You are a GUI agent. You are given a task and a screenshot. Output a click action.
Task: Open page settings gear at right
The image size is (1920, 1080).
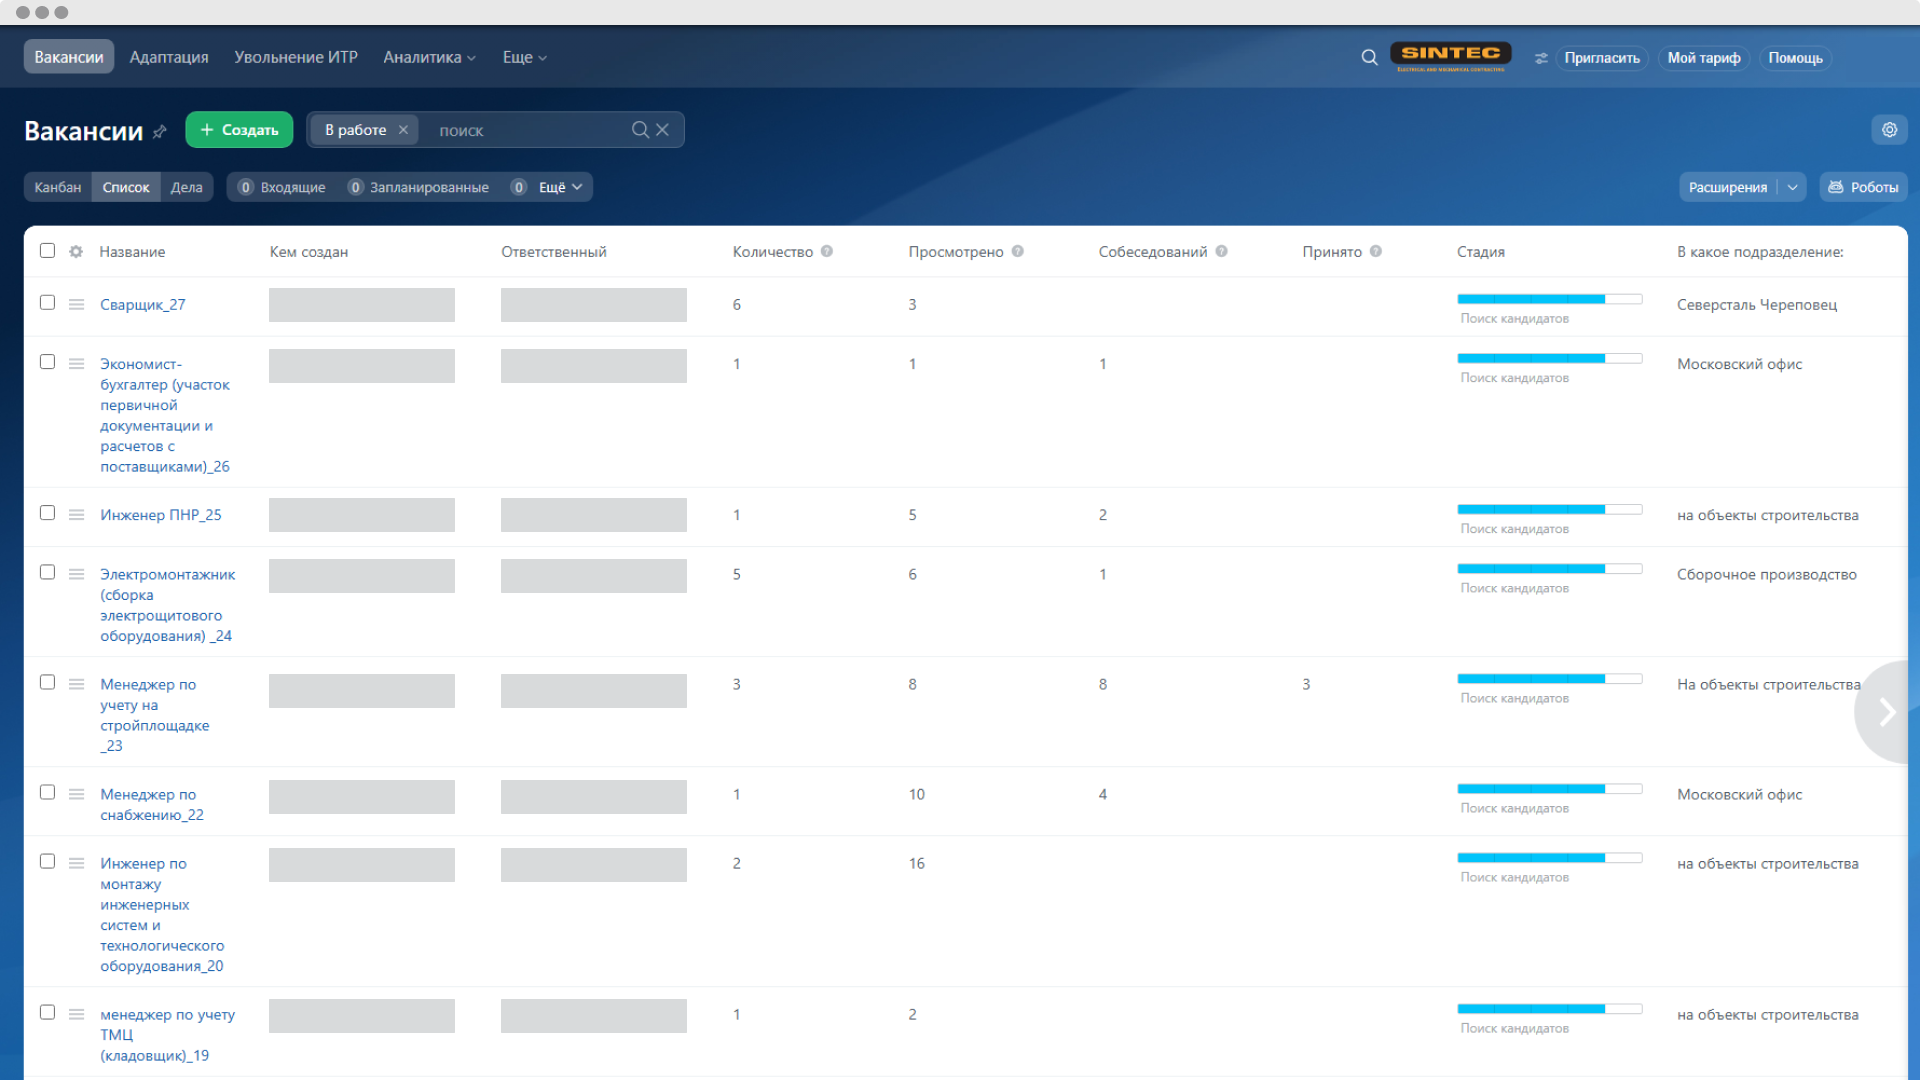click(1889, 130)
